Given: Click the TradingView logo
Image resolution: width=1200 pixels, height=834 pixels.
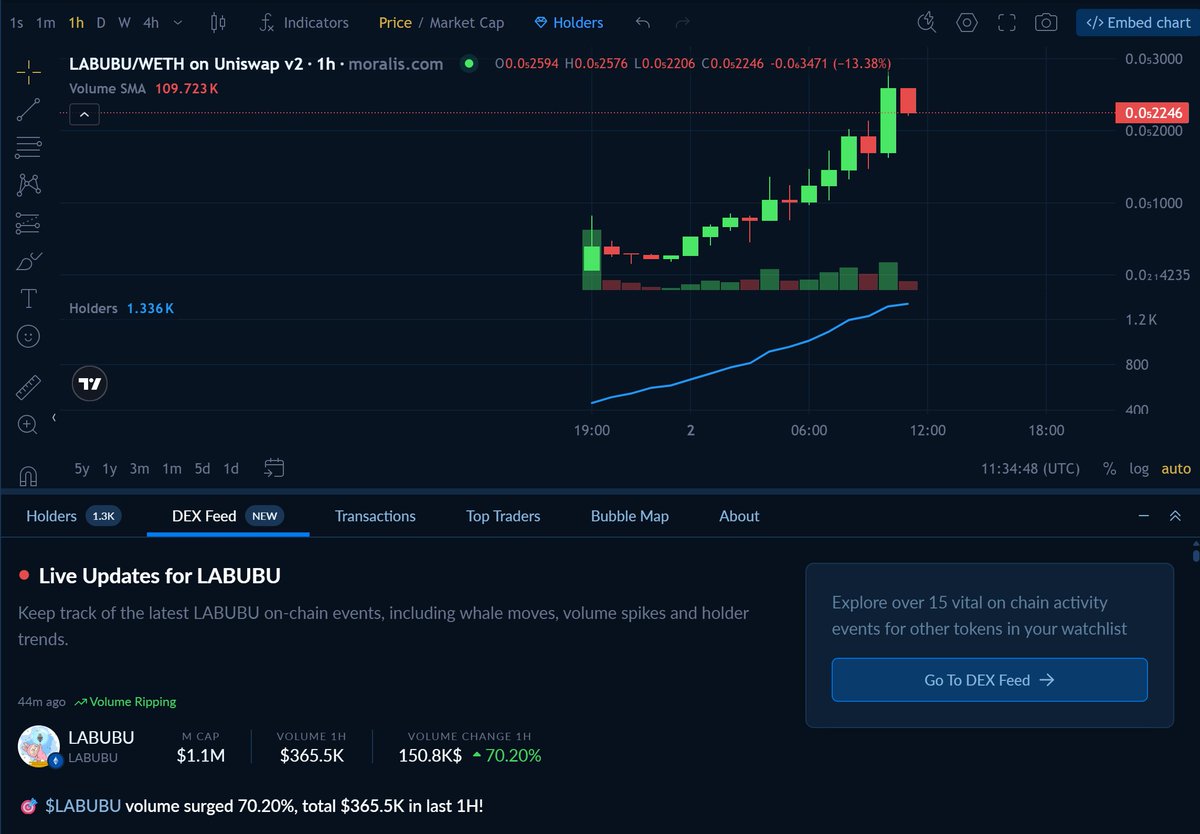Looking at the screenshot, I should [x=90, y=383].
